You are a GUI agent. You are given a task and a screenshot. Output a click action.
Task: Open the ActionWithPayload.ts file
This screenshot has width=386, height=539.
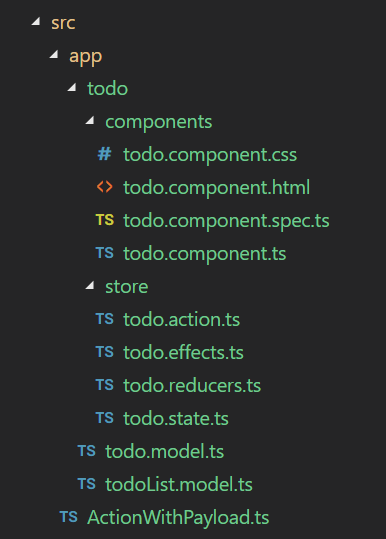click(178, 517)
